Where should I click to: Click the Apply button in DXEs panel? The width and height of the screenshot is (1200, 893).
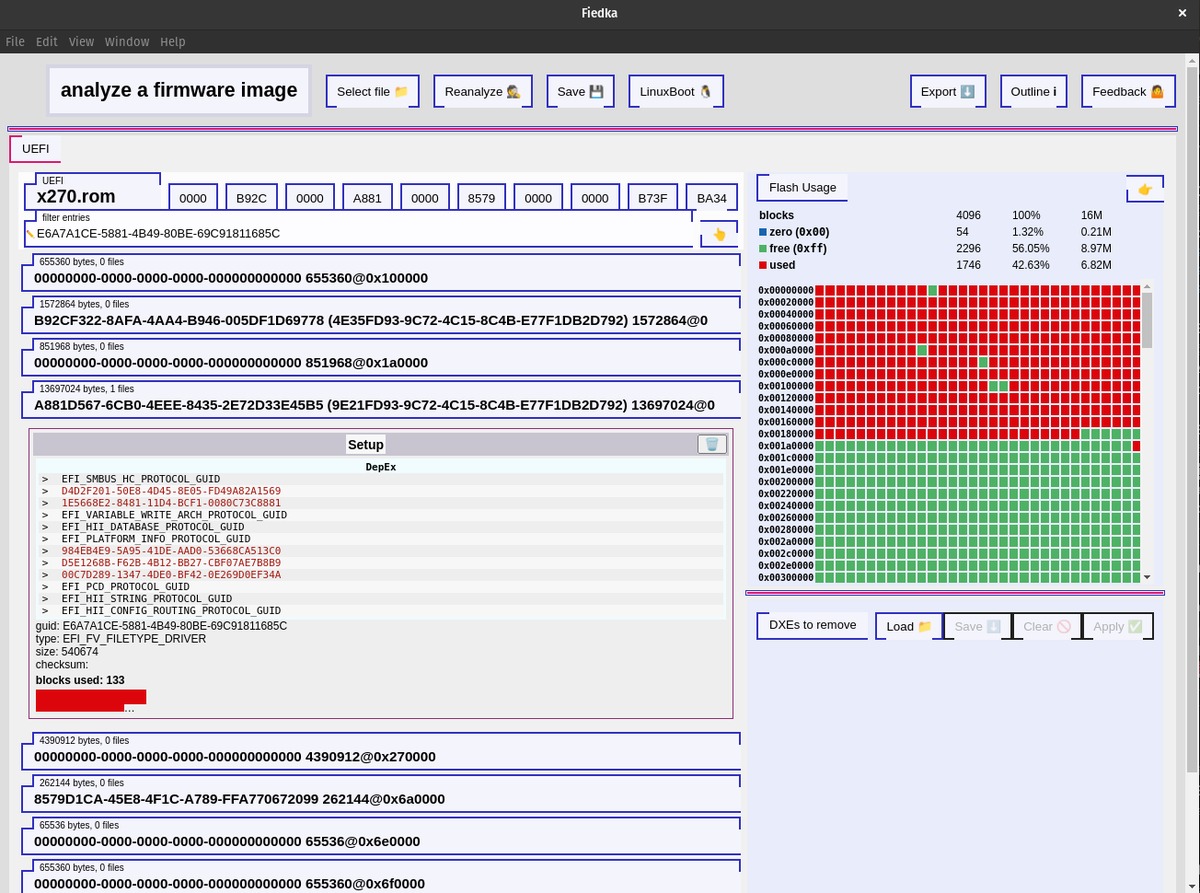(x=1118, y=627)
